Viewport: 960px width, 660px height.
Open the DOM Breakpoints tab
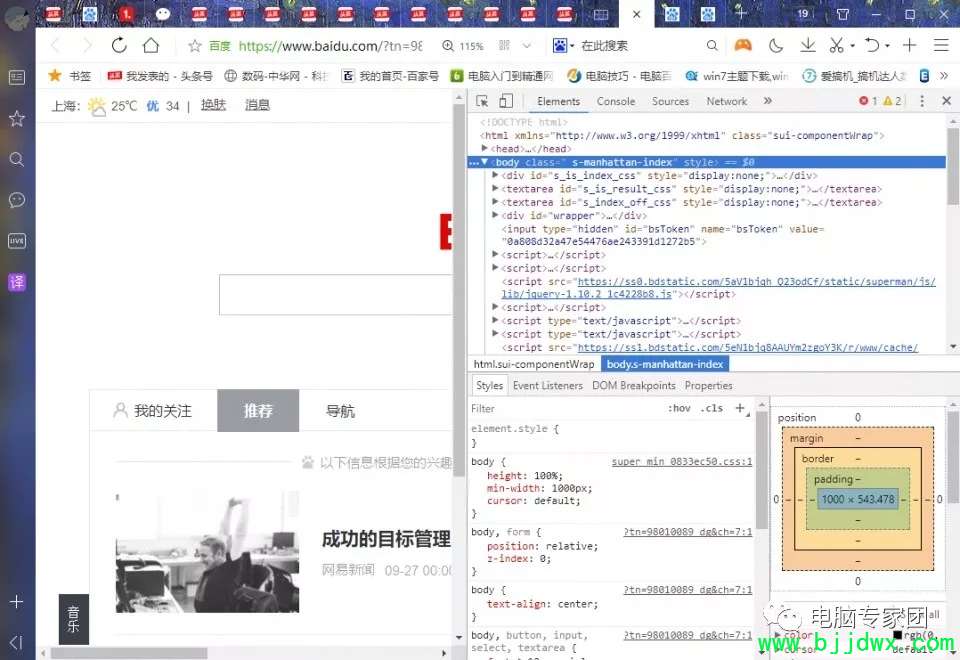coord(634,386)
